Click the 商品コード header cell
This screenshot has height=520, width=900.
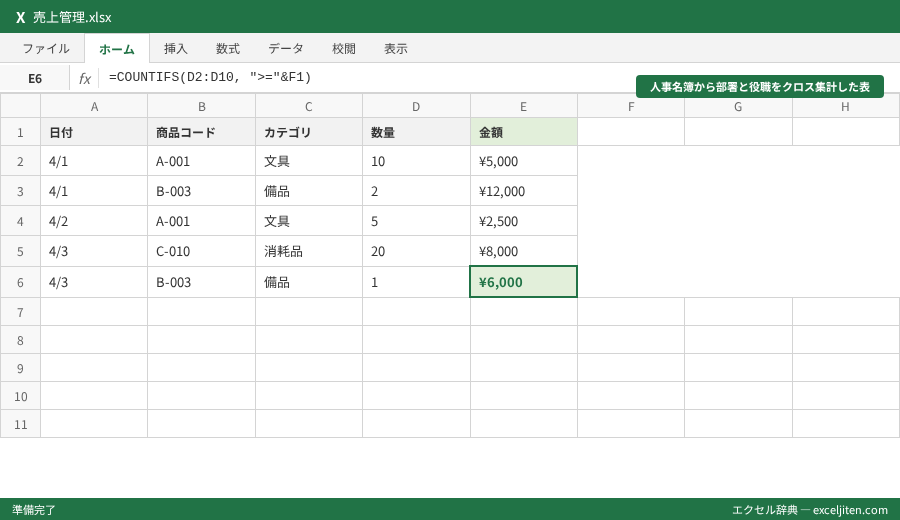[x=201, y=132]
